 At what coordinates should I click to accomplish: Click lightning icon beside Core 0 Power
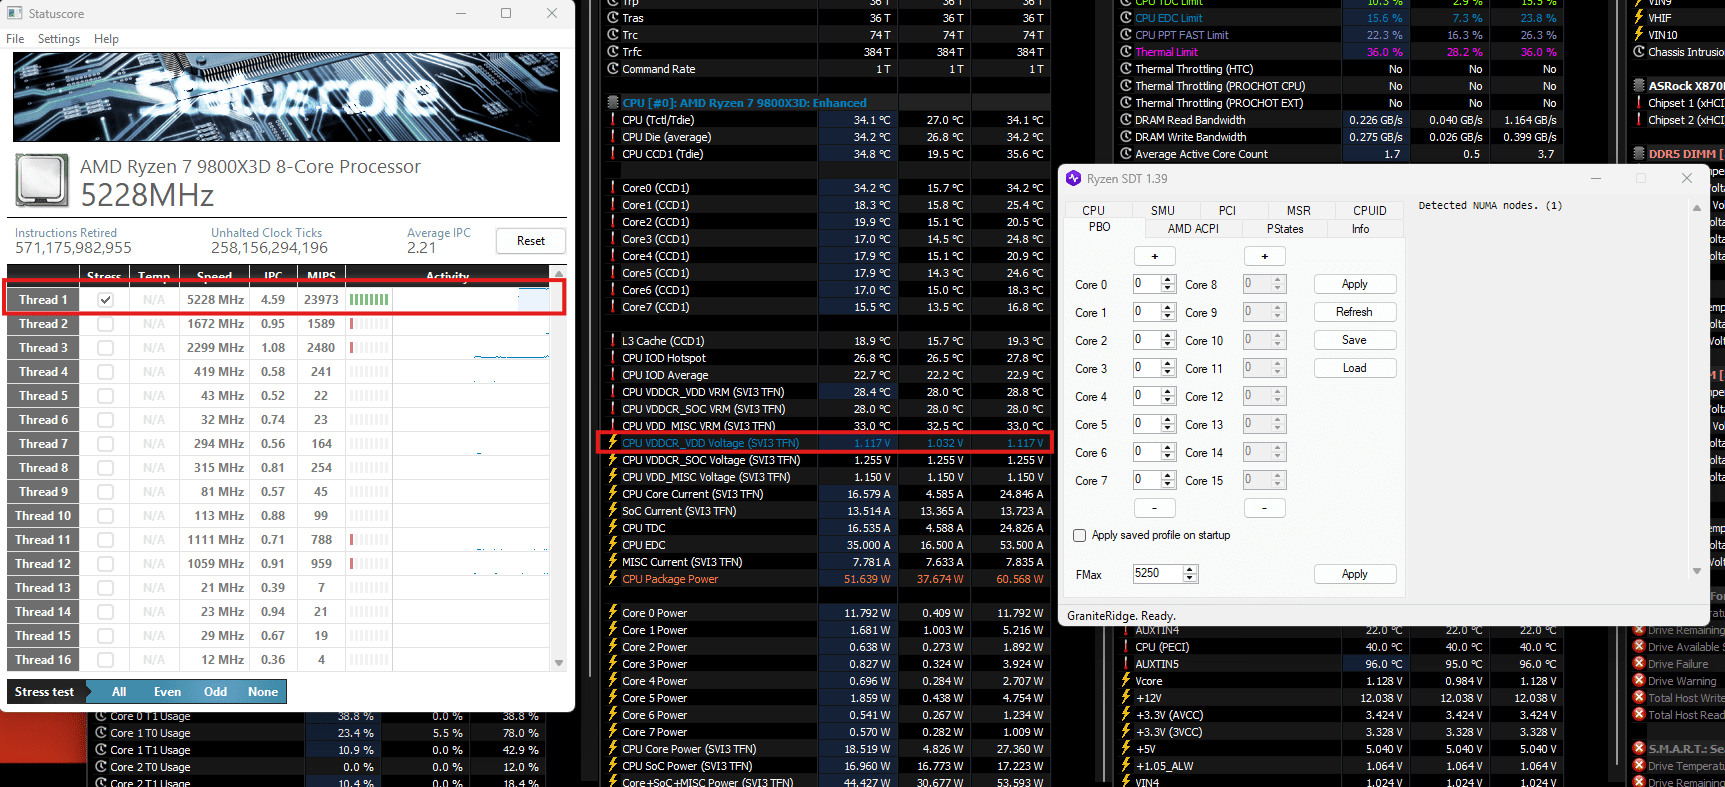(x=613, y=613)
